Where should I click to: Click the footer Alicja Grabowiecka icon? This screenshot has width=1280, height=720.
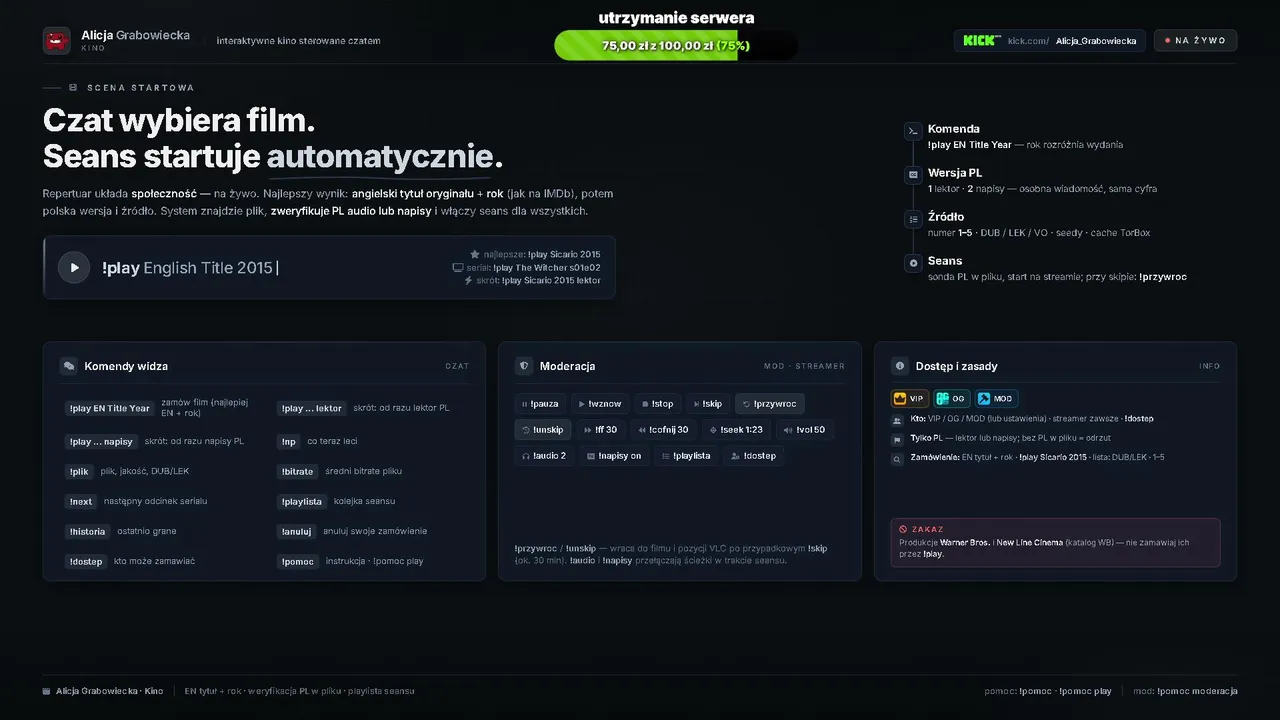[x=47, y=691]
